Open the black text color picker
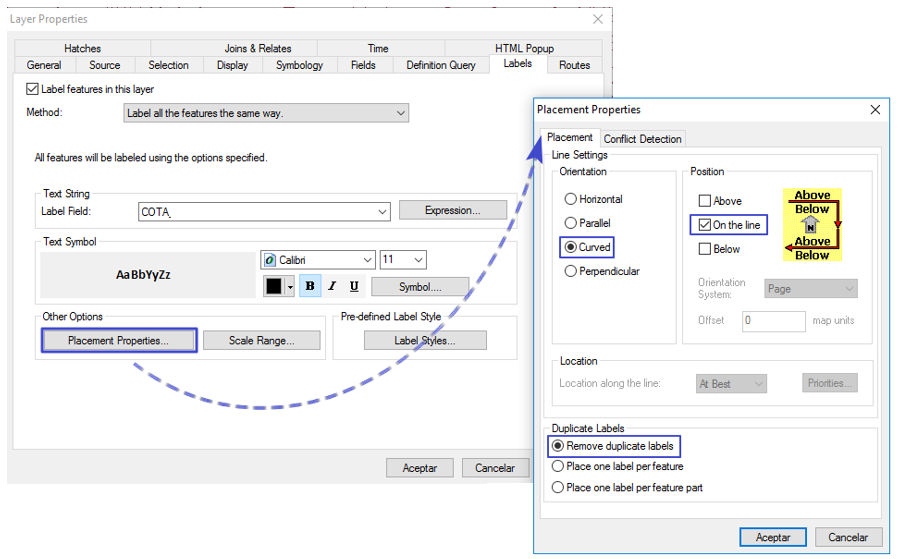 (280, 286)
